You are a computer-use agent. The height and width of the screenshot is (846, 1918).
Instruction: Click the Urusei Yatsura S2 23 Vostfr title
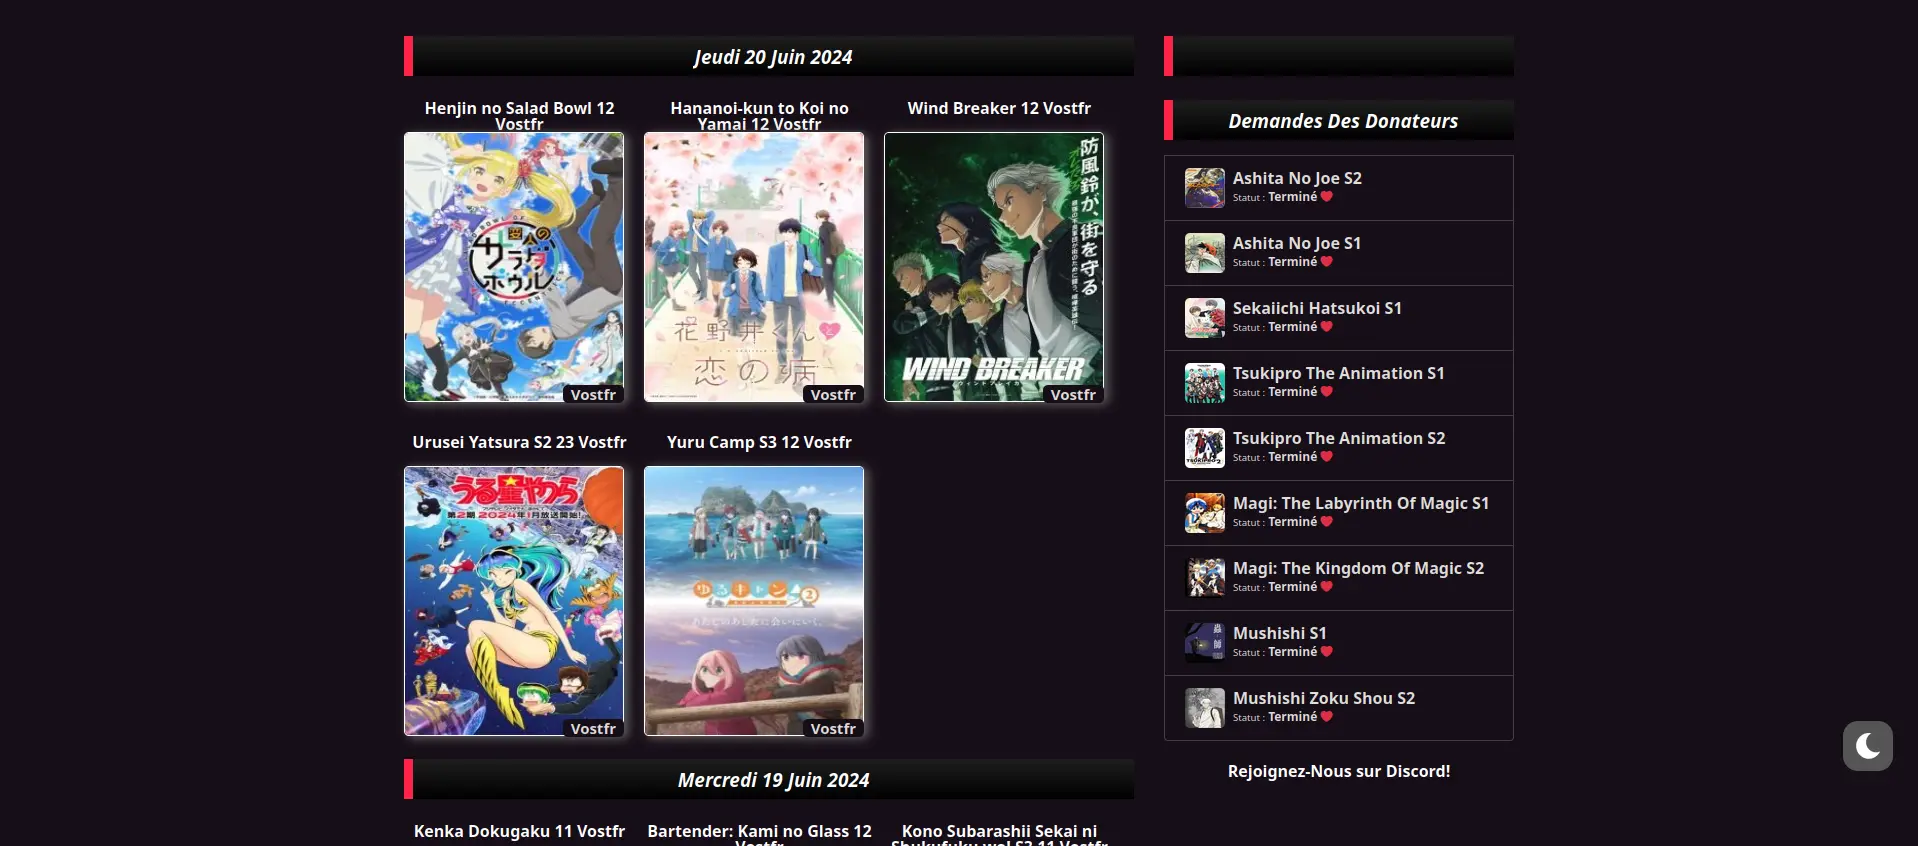519,442
